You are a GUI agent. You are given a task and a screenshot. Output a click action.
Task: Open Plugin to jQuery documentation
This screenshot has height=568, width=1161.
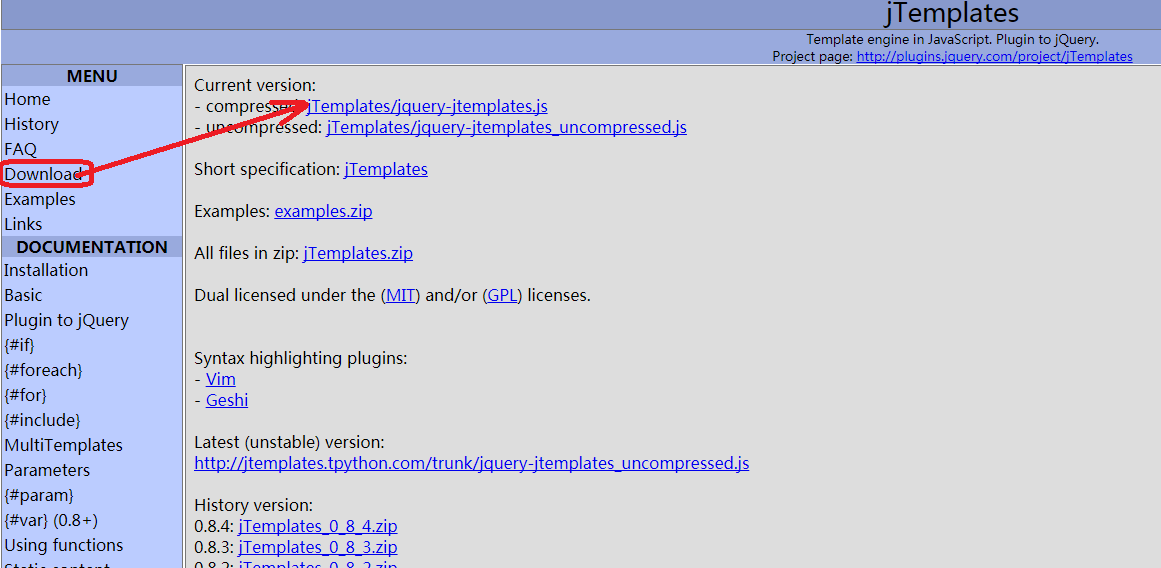(67, 321)
